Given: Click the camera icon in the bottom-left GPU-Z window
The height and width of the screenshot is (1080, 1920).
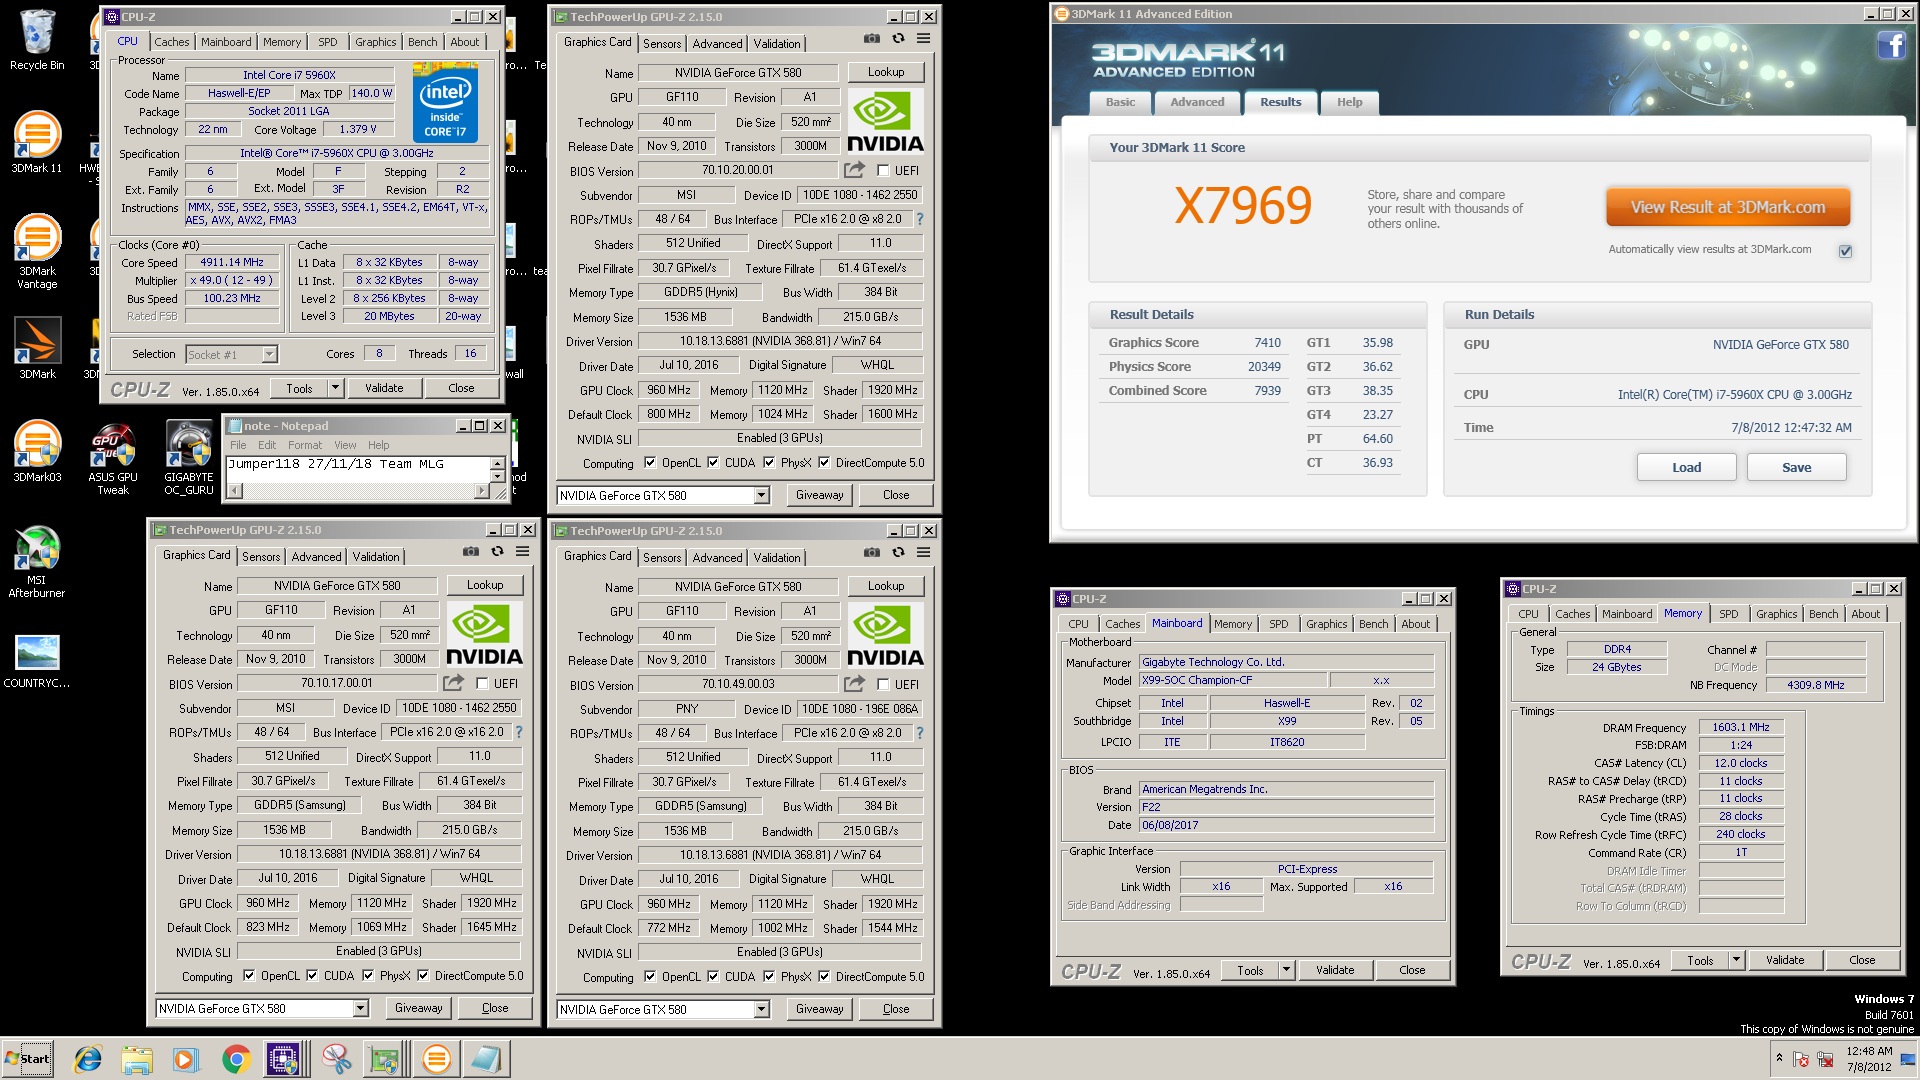Looking at the screenshot, I should pyautogui.click(x=471, y=552).
